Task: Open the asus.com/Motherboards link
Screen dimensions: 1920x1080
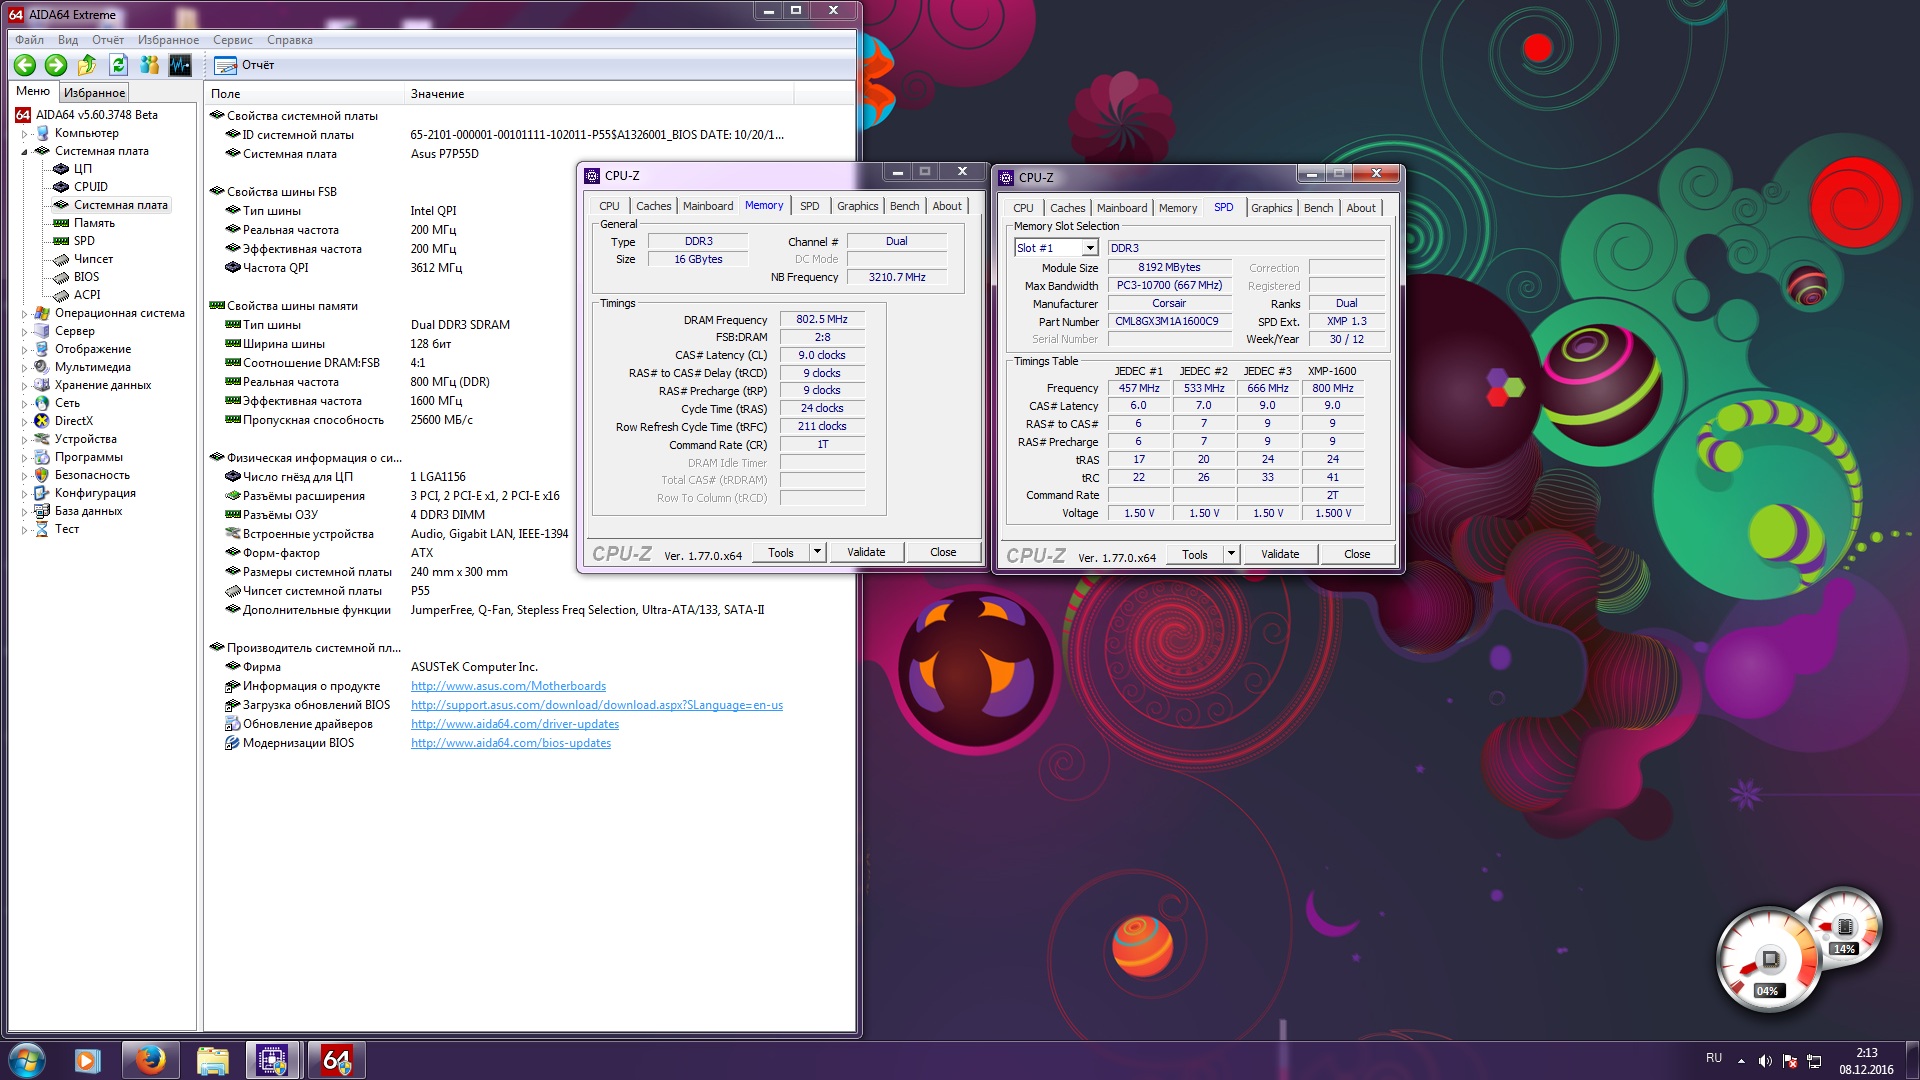Action: (508, 686)
